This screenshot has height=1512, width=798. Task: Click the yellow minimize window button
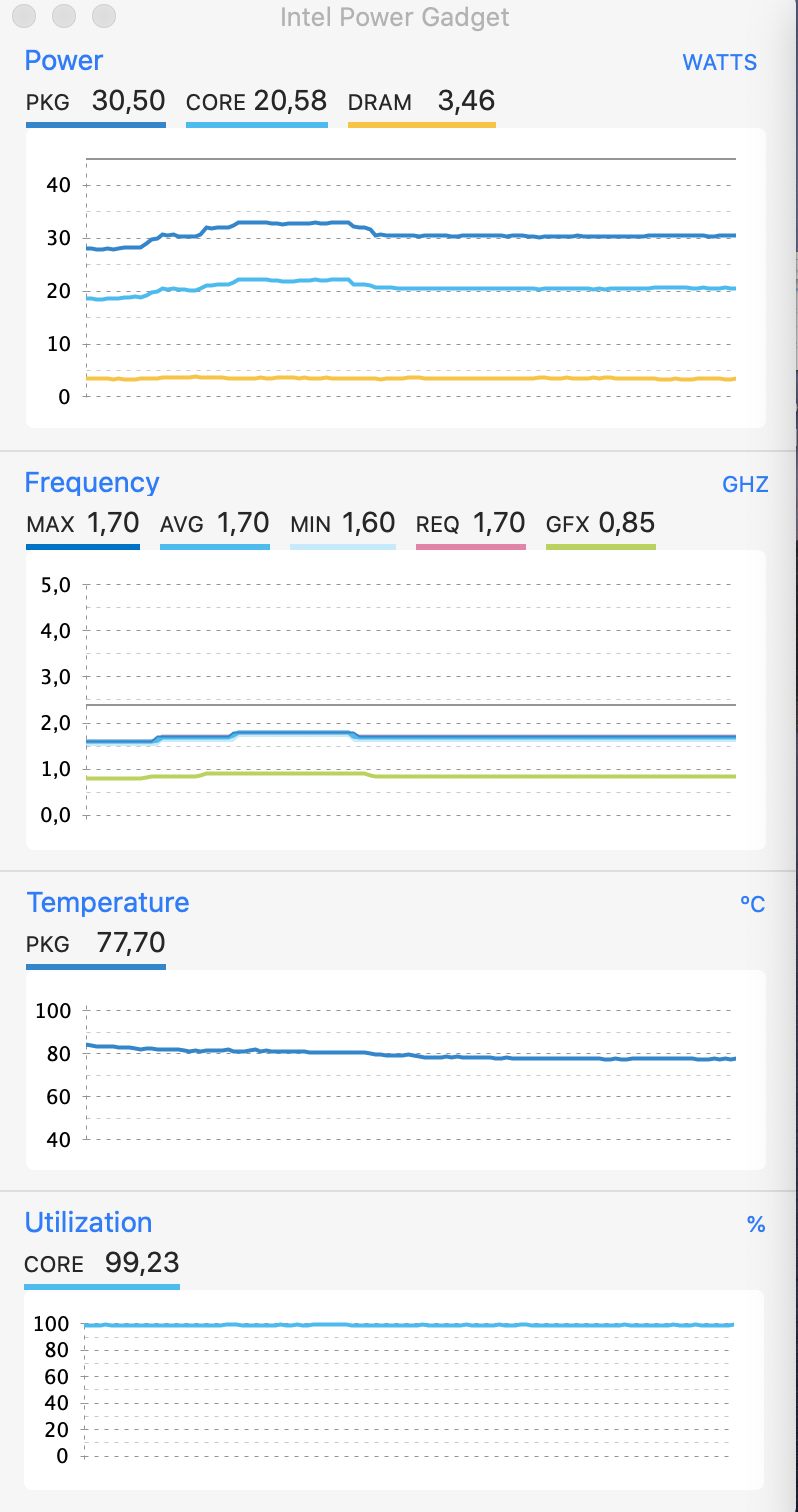coord(64,16)
